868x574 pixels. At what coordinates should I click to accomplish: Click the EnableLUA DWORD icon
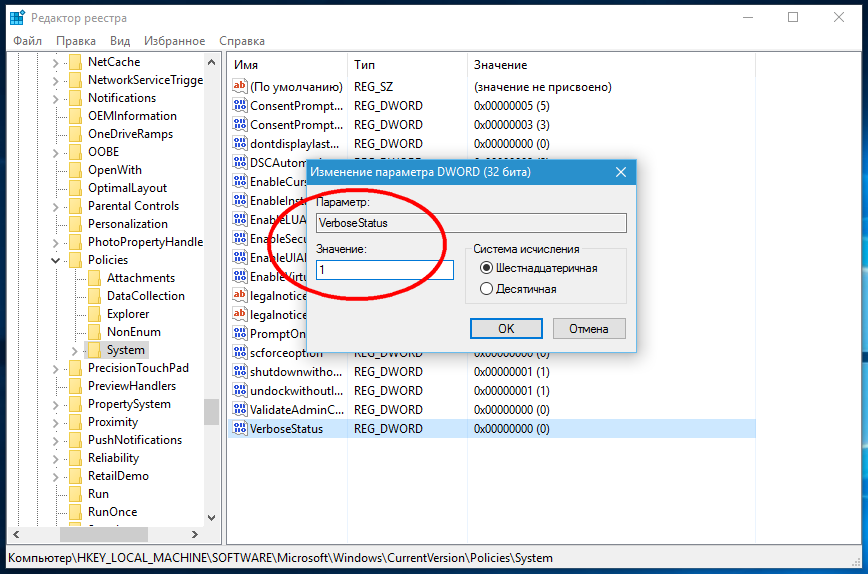pos(240,219)
